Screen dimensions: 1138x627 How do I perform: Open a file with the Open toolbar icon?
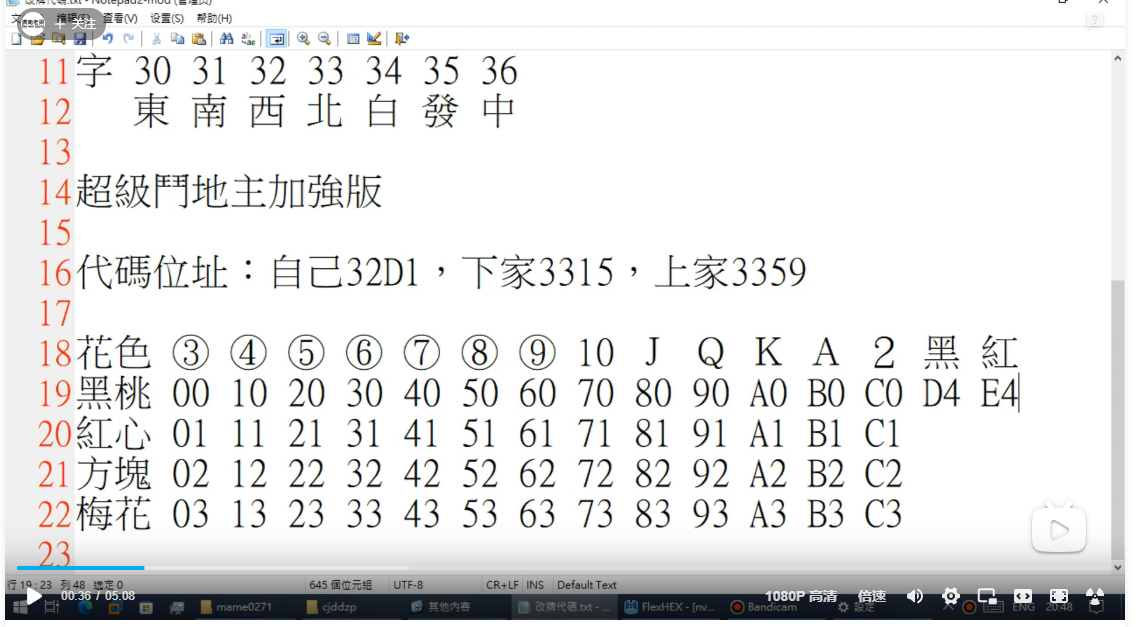[35, 37]
